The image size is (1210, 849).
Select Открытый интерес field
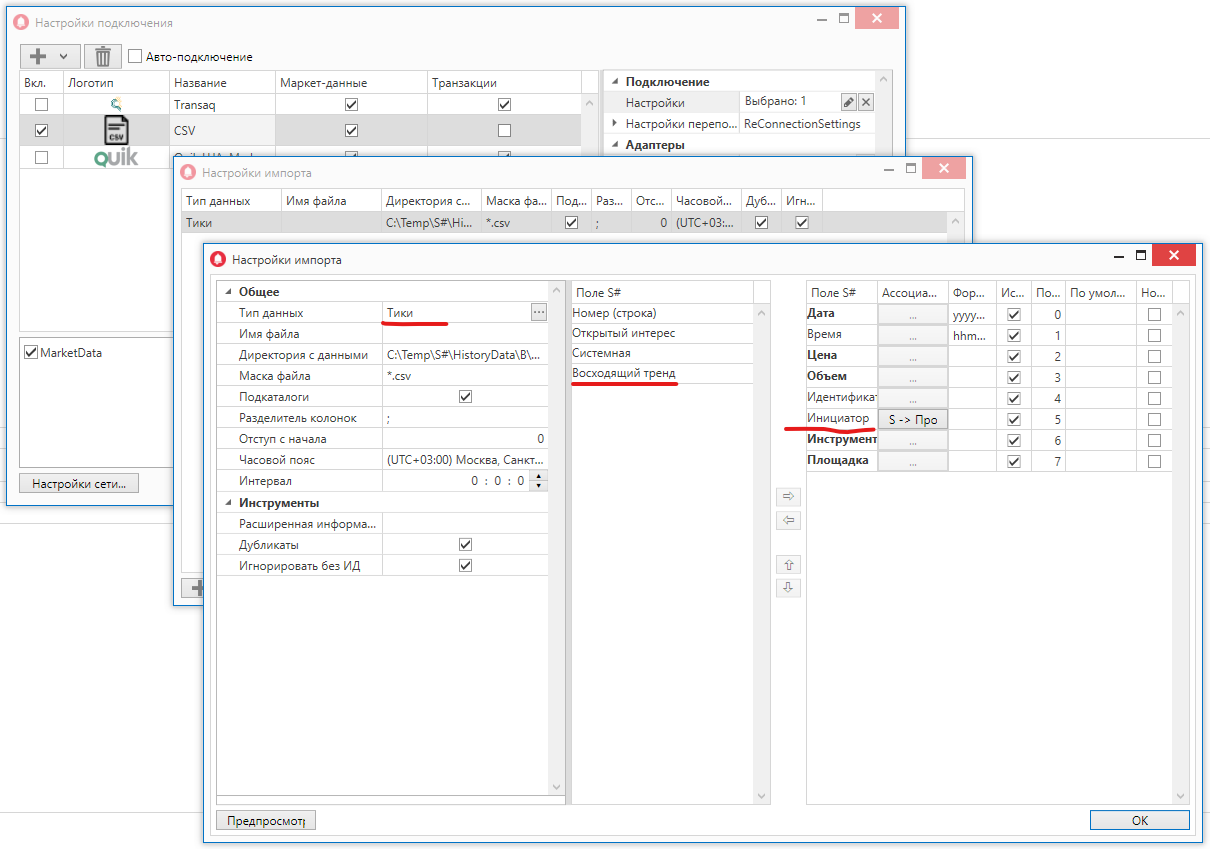[661, 333]
